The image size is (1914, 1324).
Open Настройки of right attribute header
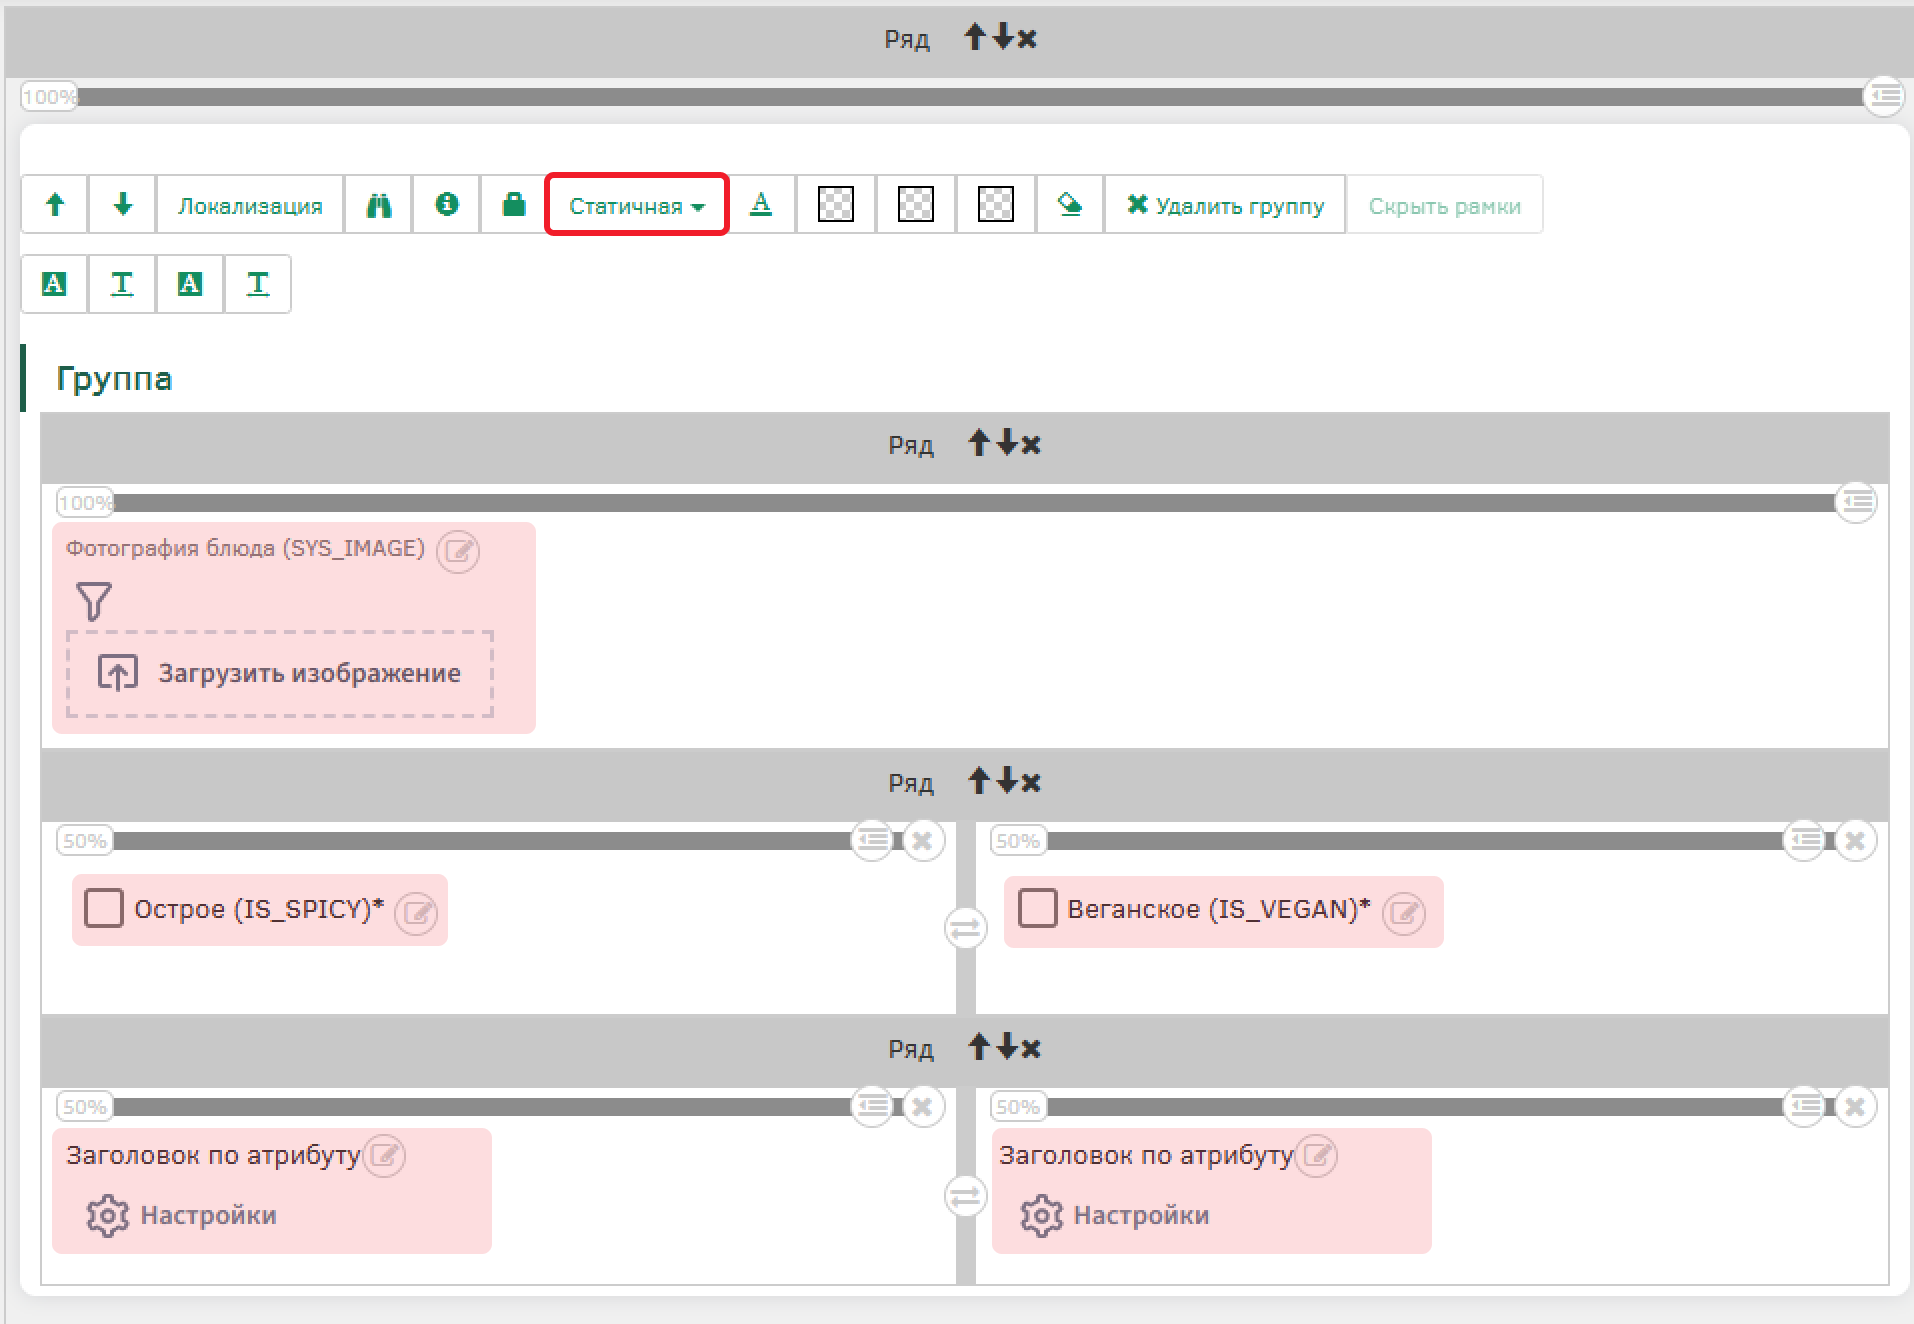pyautogui.click(x=1115, y=1215)
